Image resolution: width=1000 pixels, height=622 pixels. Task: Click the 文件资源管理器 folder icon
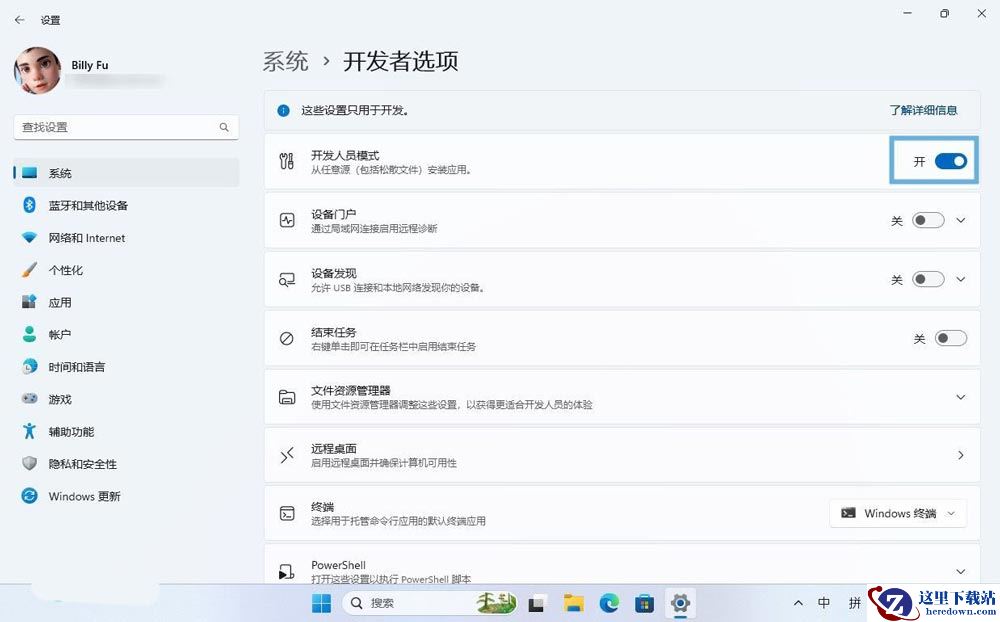click(x=287, y=397)
